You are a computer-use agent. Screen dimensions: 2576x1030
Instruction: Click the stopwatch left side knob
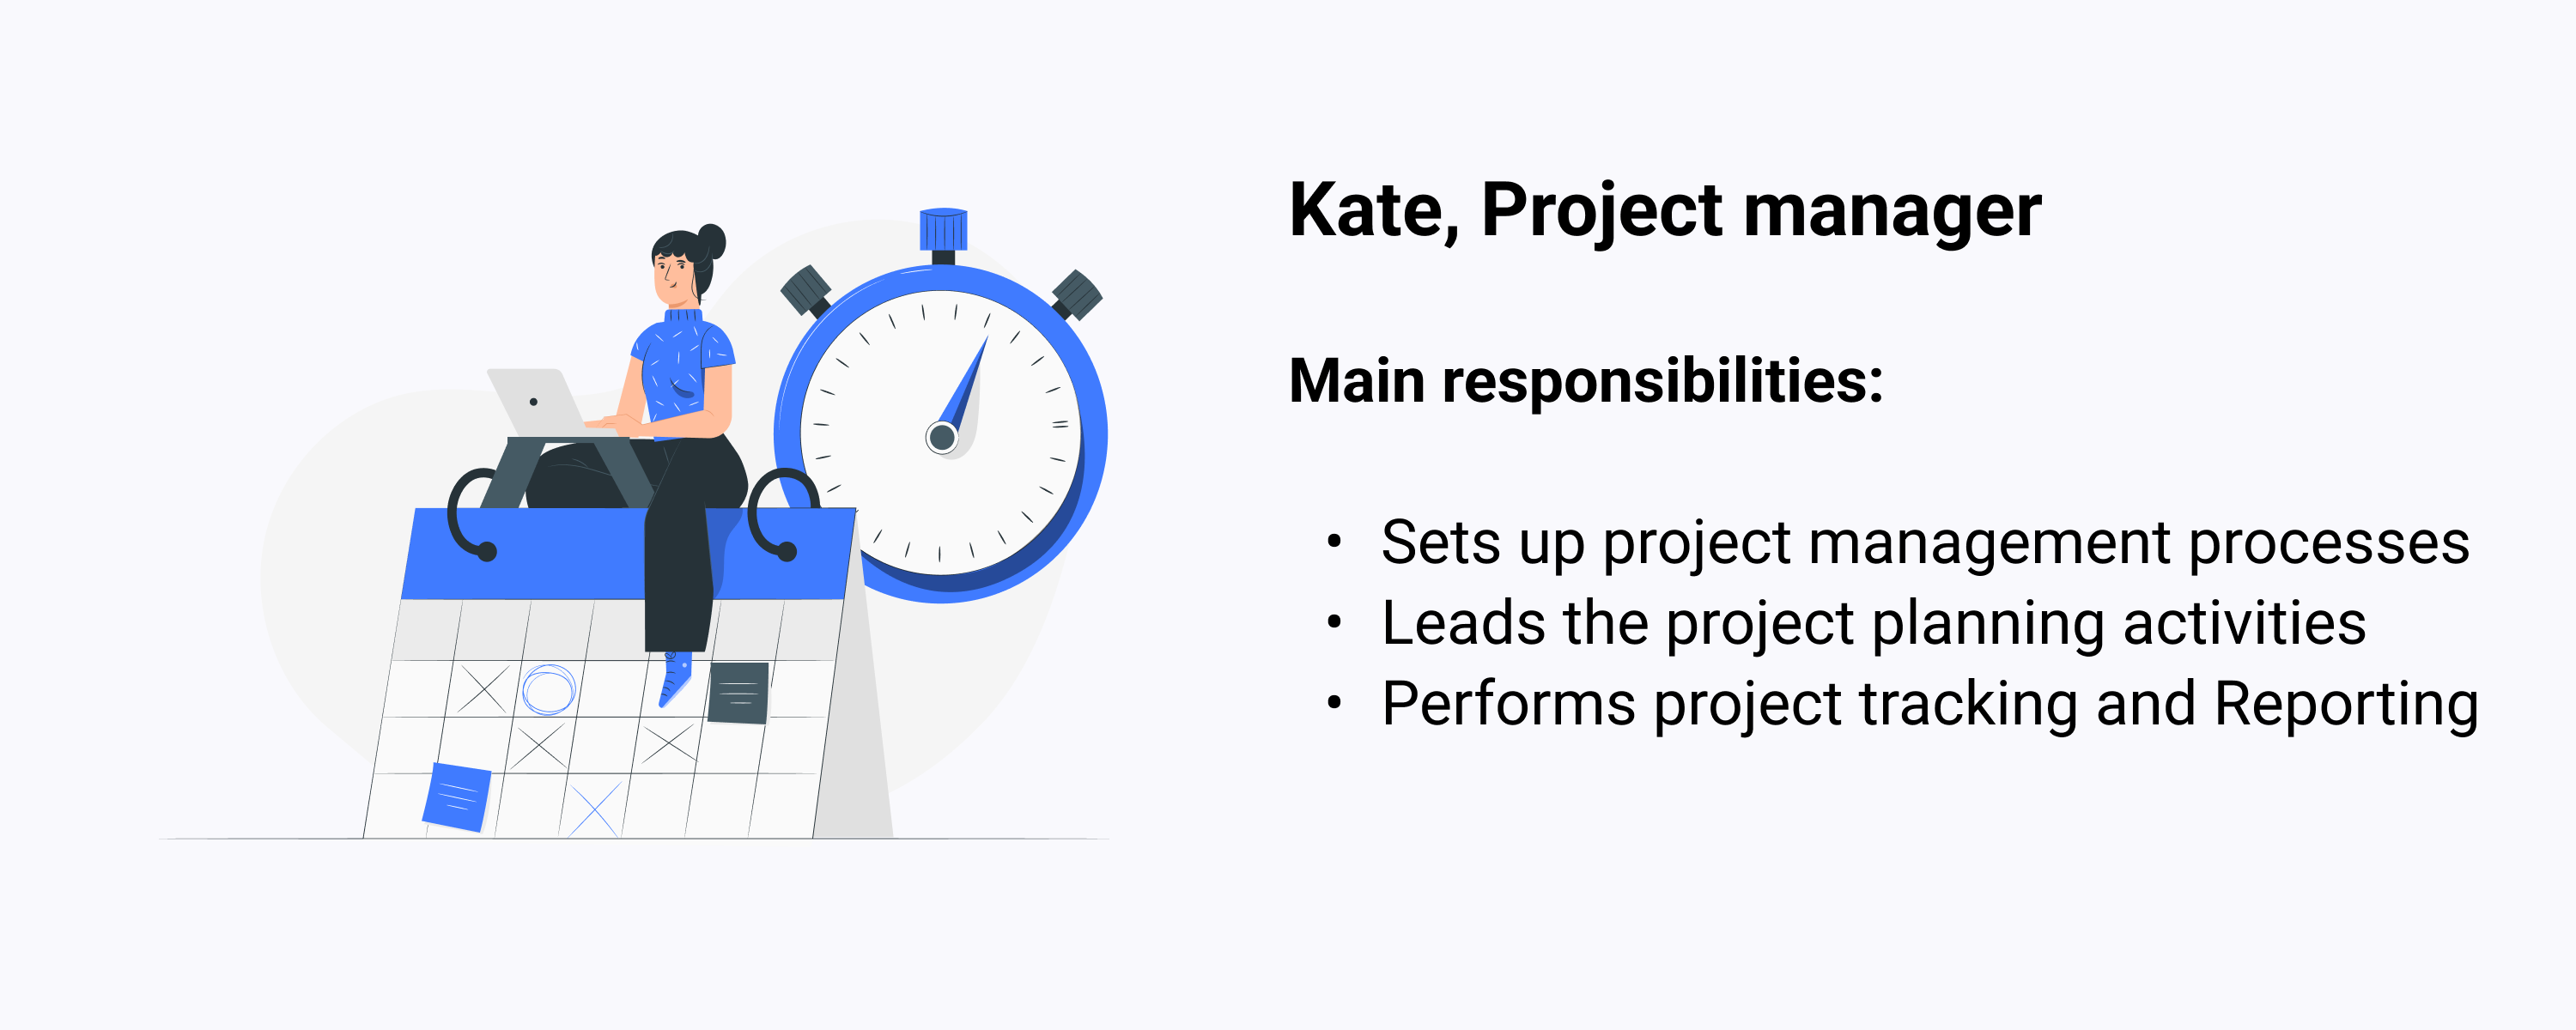tap(806, 291)
